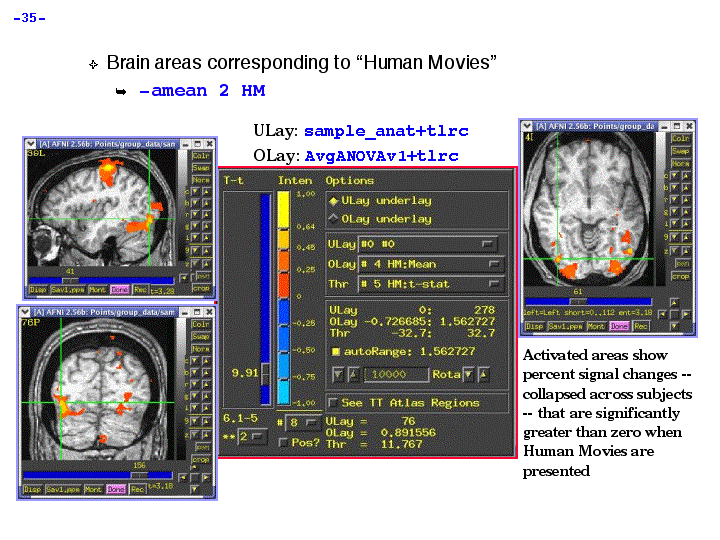Screen dimensions: 720x540
Task: Click the T-t threshold slider handle
Action: tap(264, 372)
